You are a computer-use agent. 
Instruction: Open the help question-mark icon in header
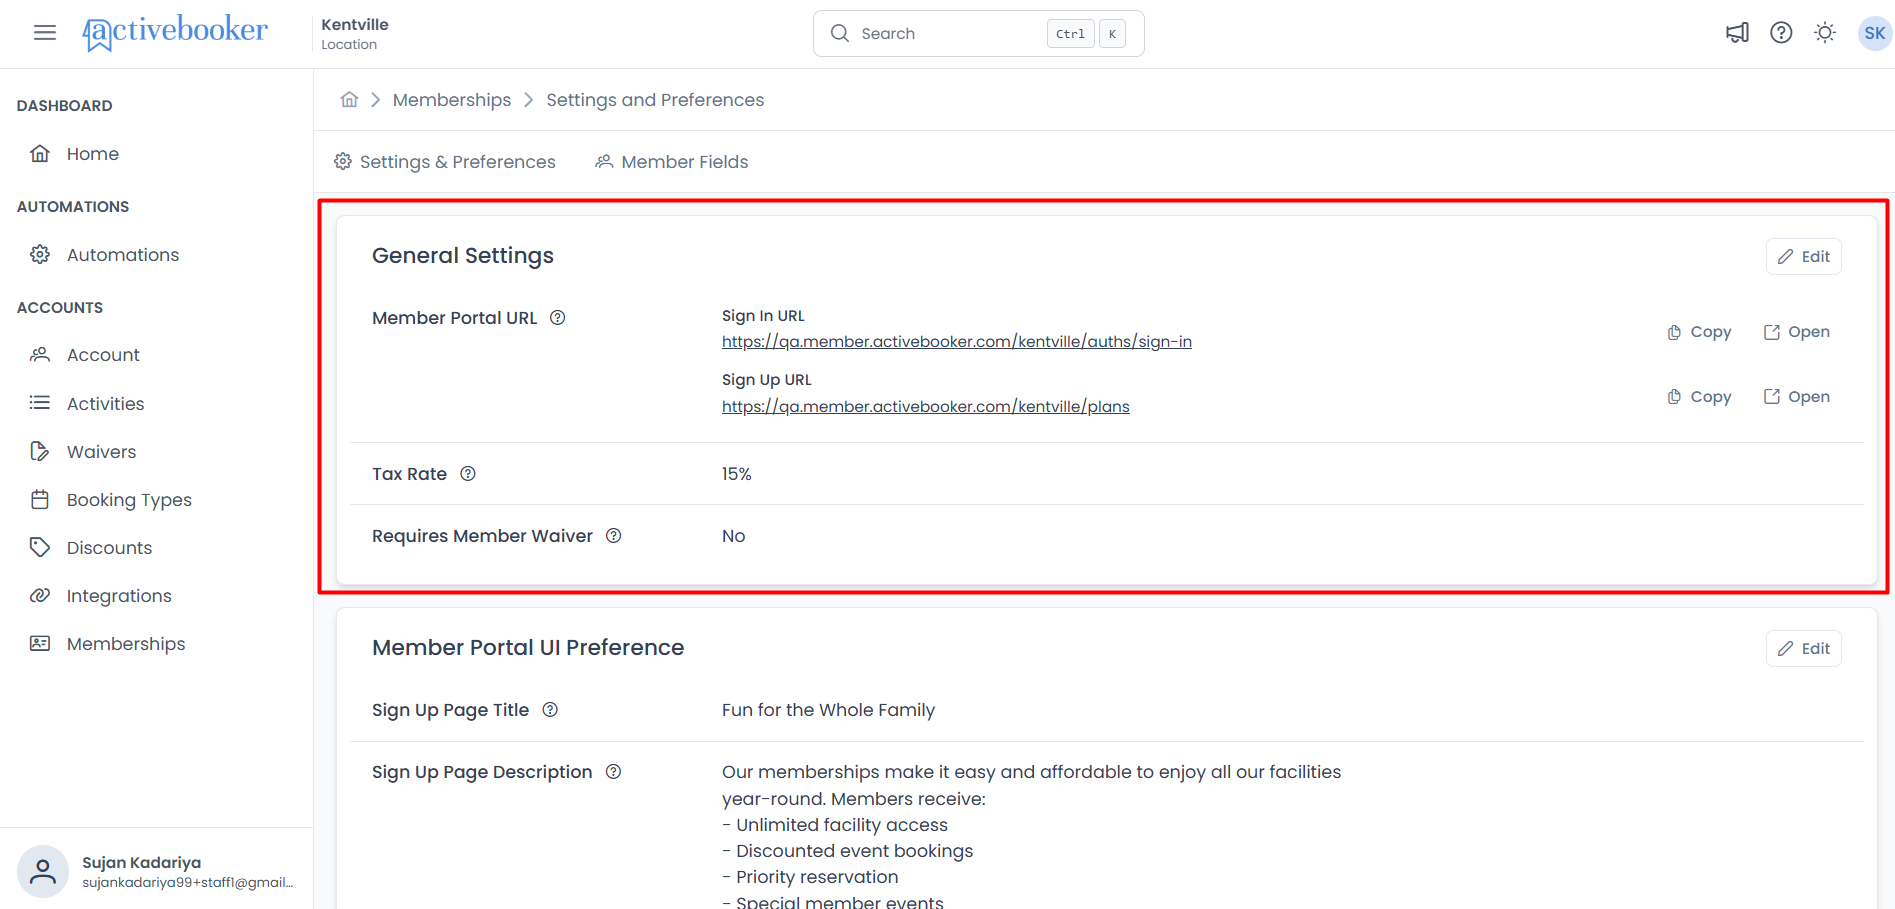tap(1781, 33)
